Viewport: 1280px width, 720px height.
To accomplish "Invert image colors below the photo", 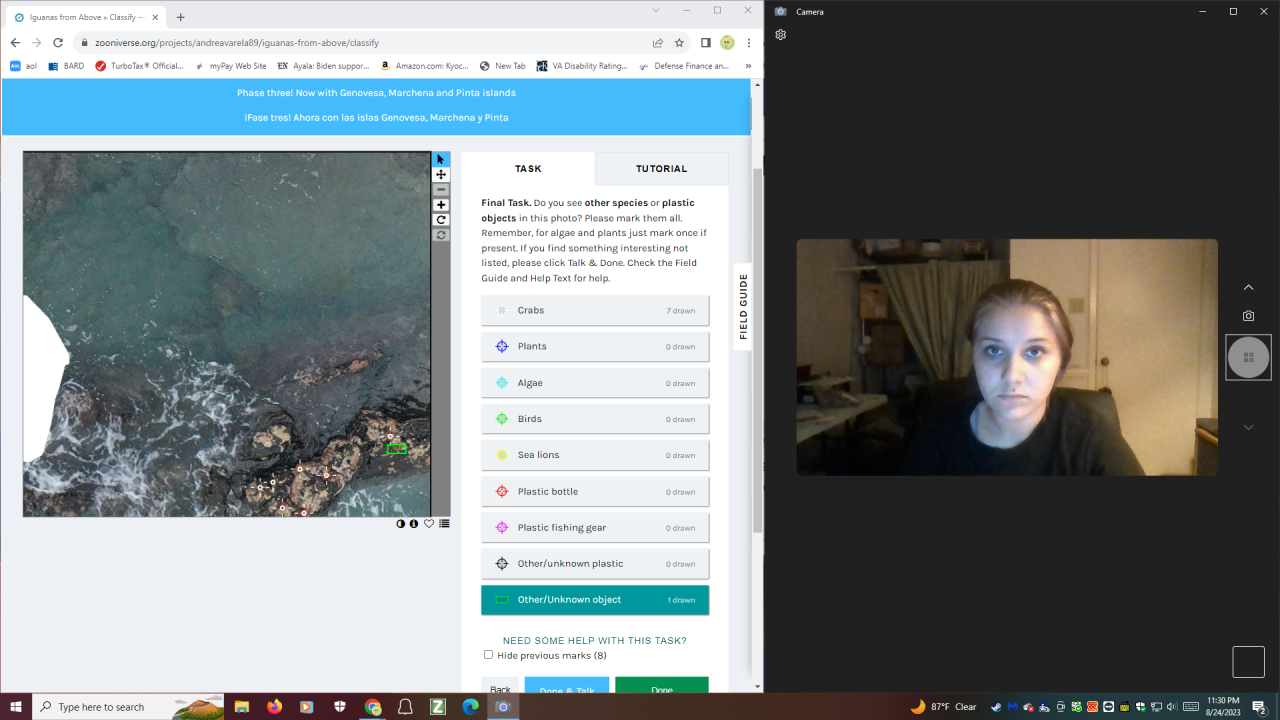I will tap(401, 523).
